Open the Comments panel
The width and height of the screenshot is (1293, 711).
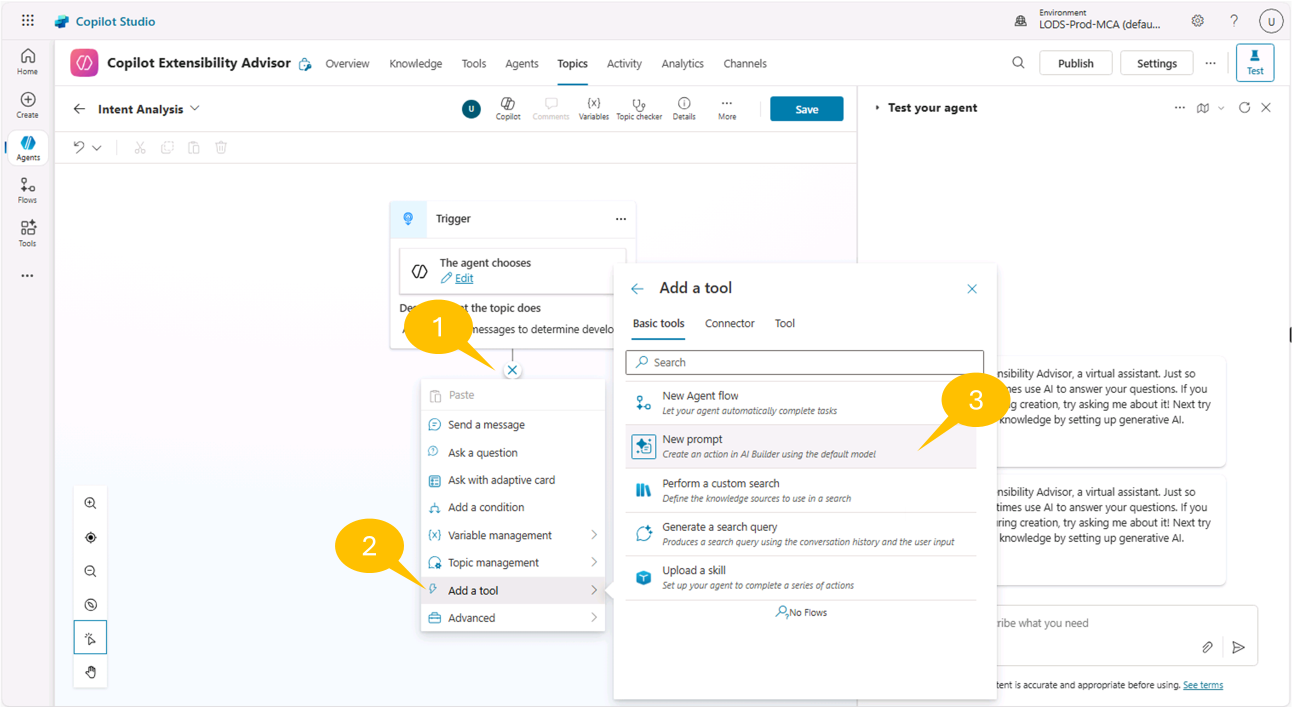pyautogui.click(x=551, y=109)
